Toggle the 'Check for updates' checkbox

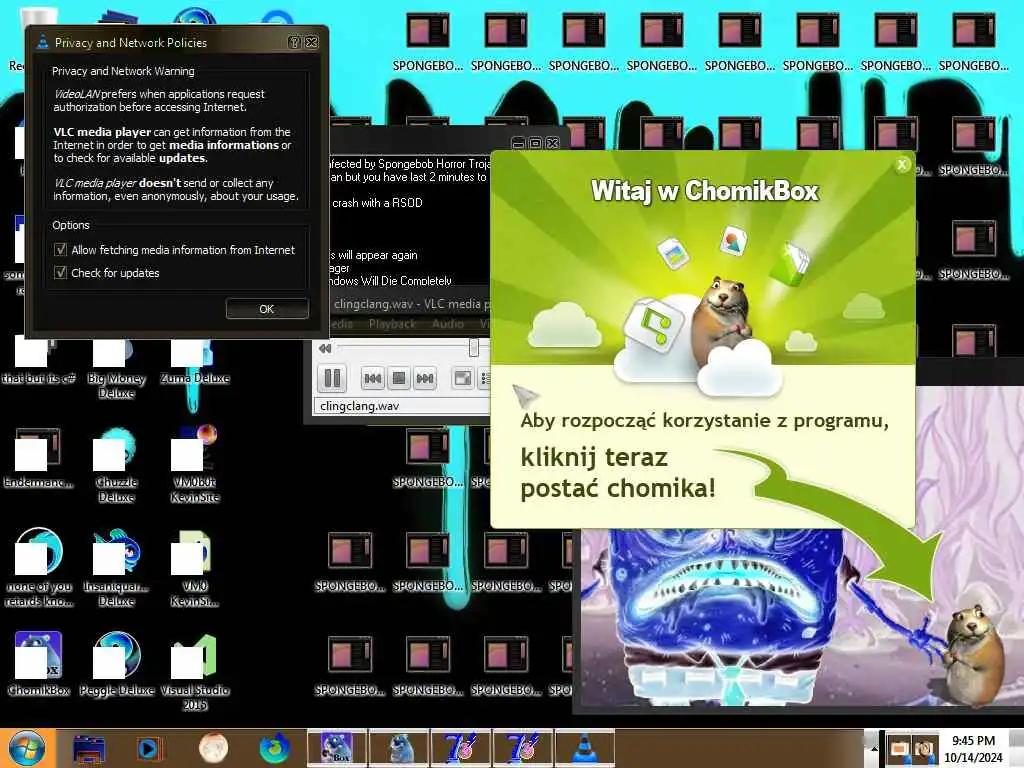61,272
